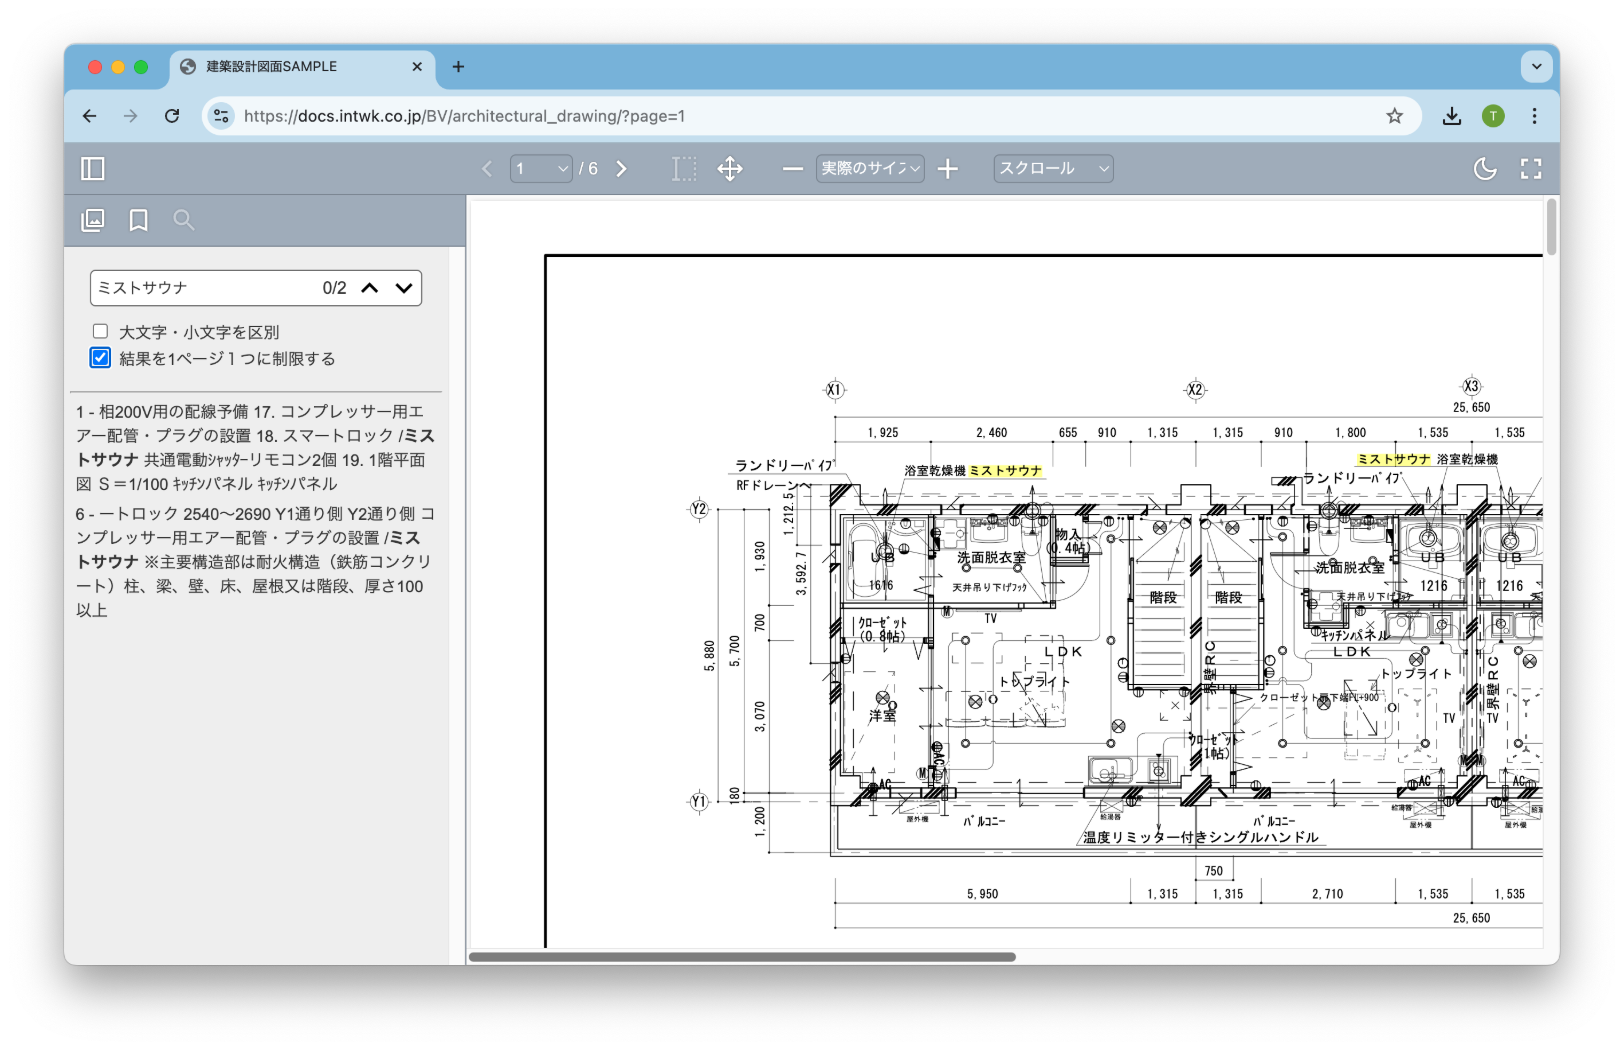Go to the next search match
The width and height of the screenshot is (1624, 1050).
(x=404, y=288)
